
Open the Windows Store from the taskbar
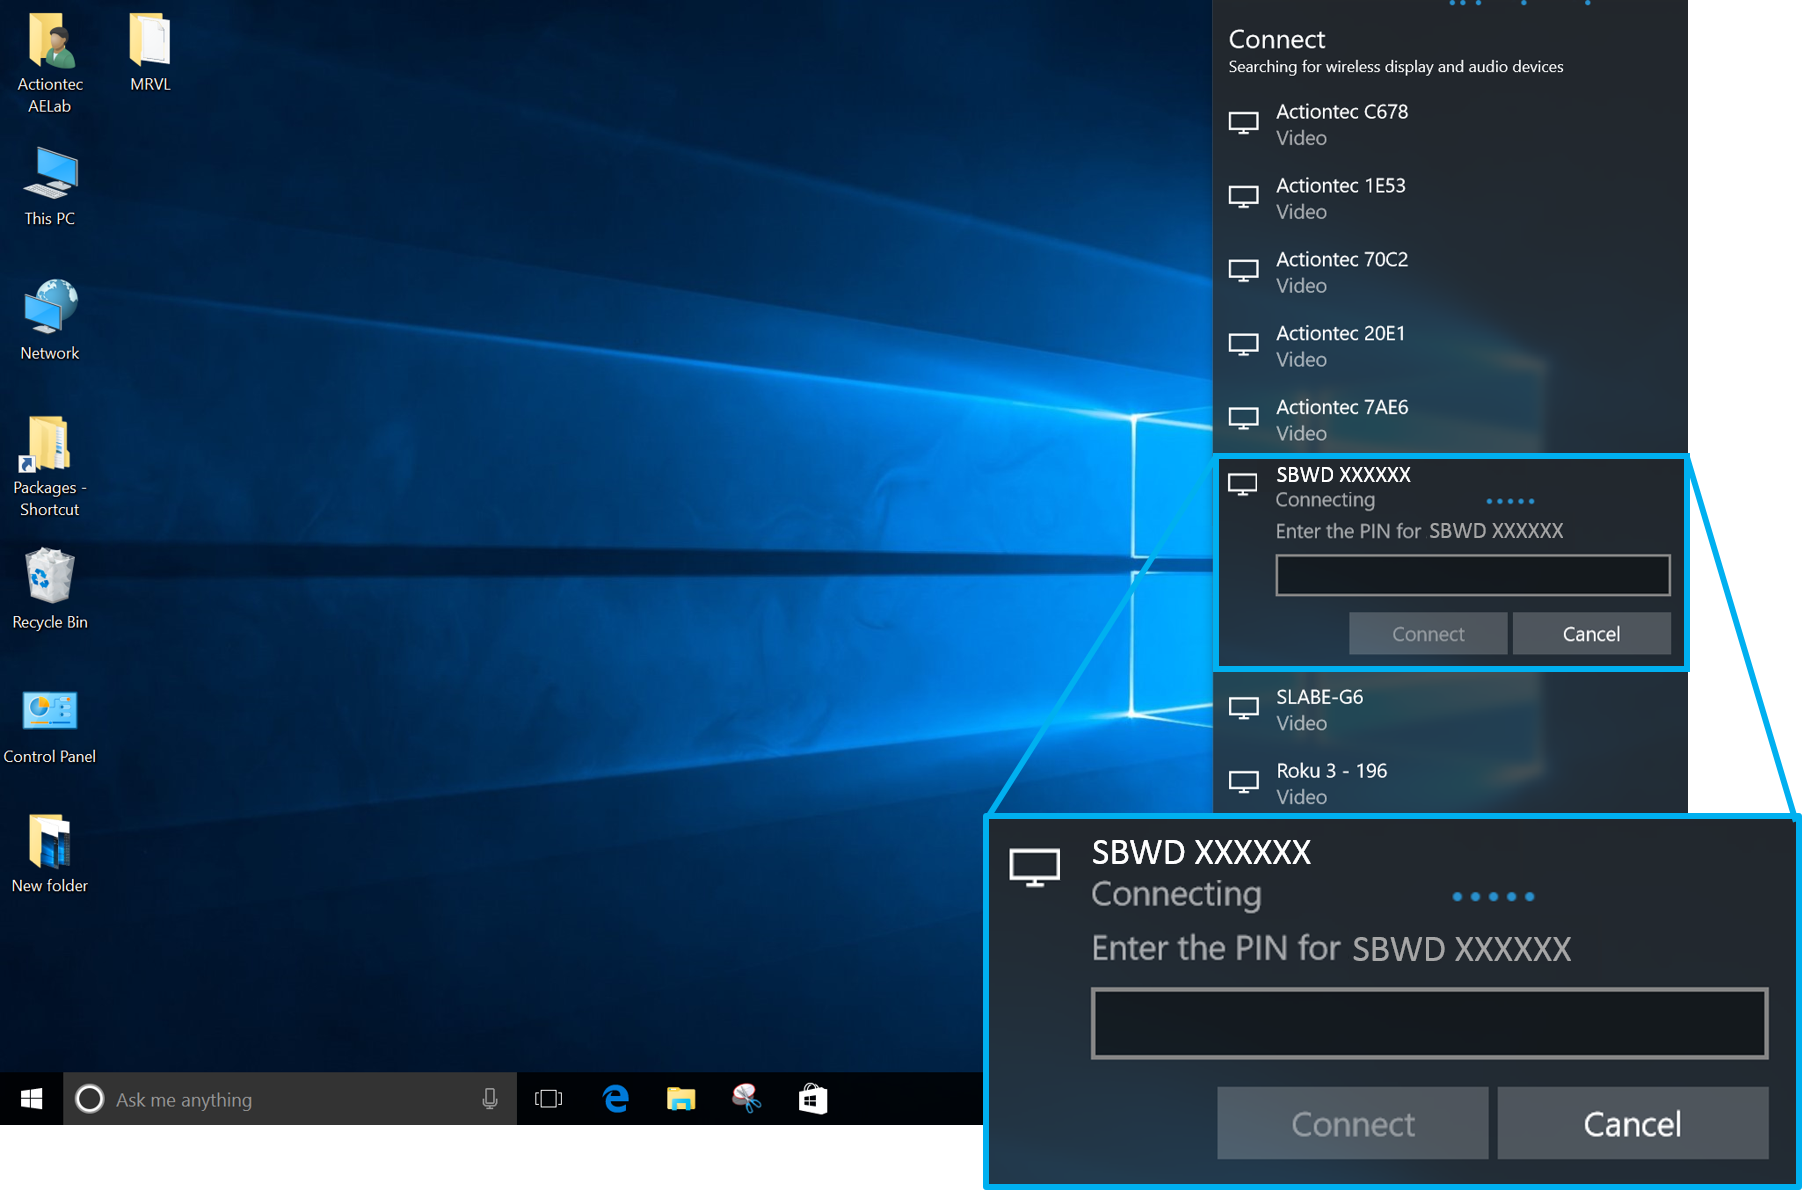[813, 1099]
